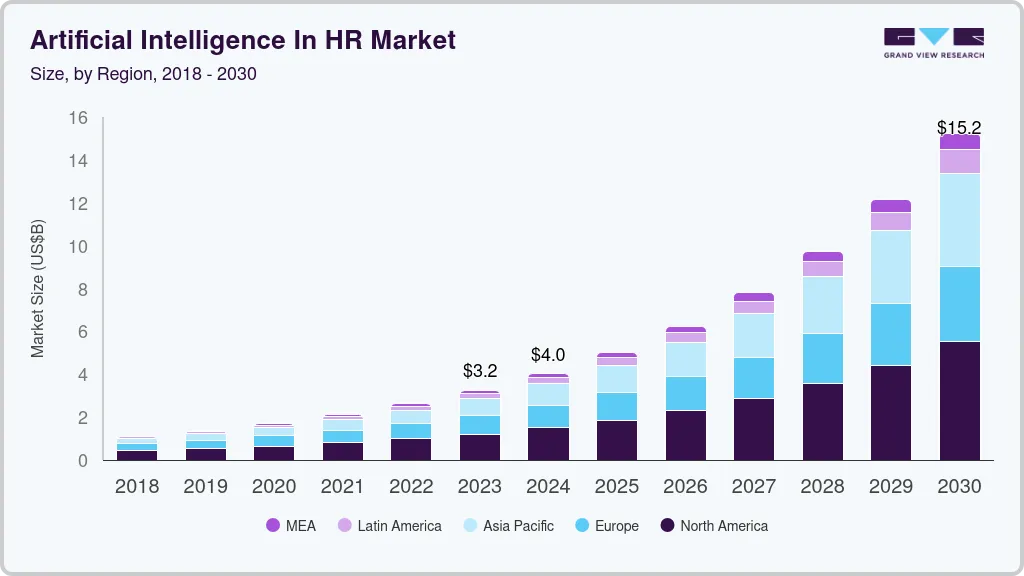The image size is (1024, 576).
Task: Select the 2018 axis label
Action: [137, 487]
